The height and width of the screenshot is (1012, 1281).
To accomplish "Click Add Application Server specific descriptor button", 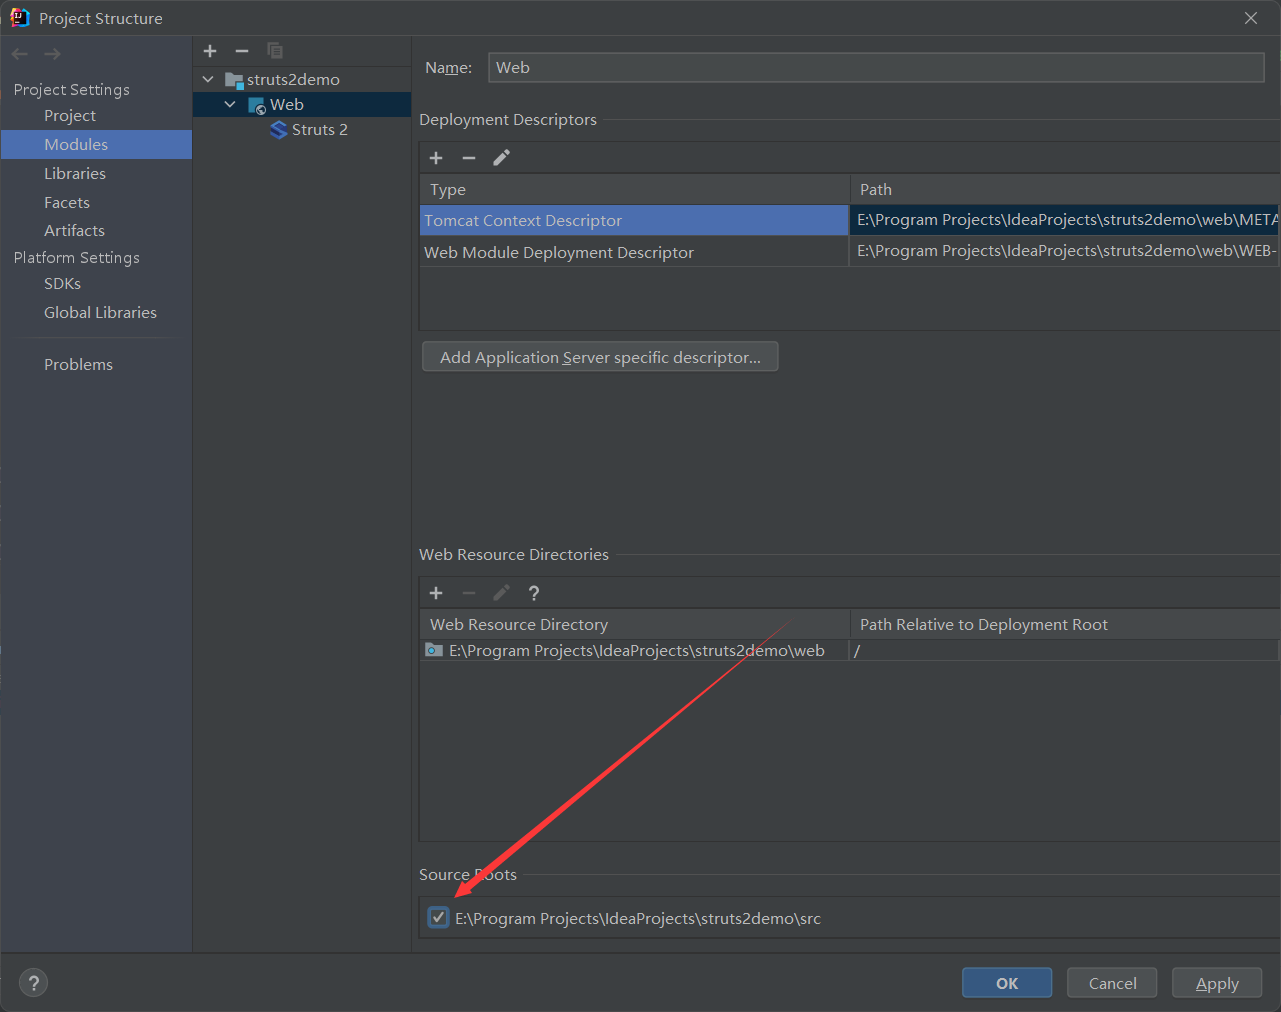I will pyautogui.click(x=600, y=357).
